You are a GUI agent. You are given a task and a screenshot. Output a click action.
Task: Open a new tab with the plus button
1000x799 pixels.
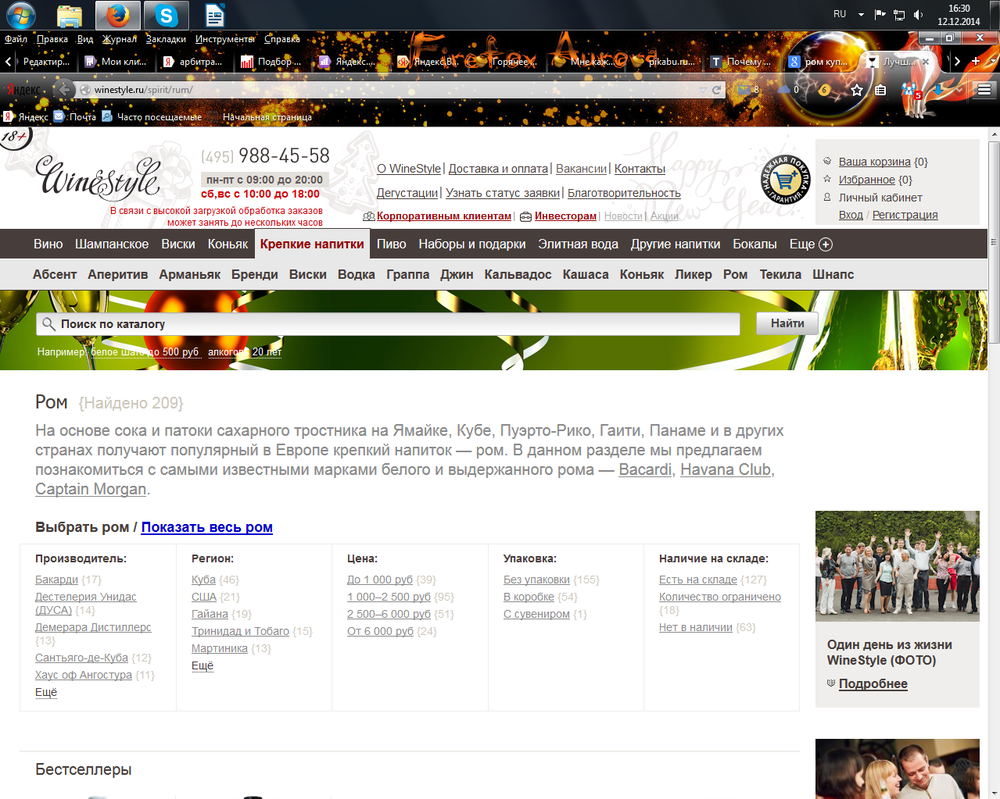(x=975, y=61)
